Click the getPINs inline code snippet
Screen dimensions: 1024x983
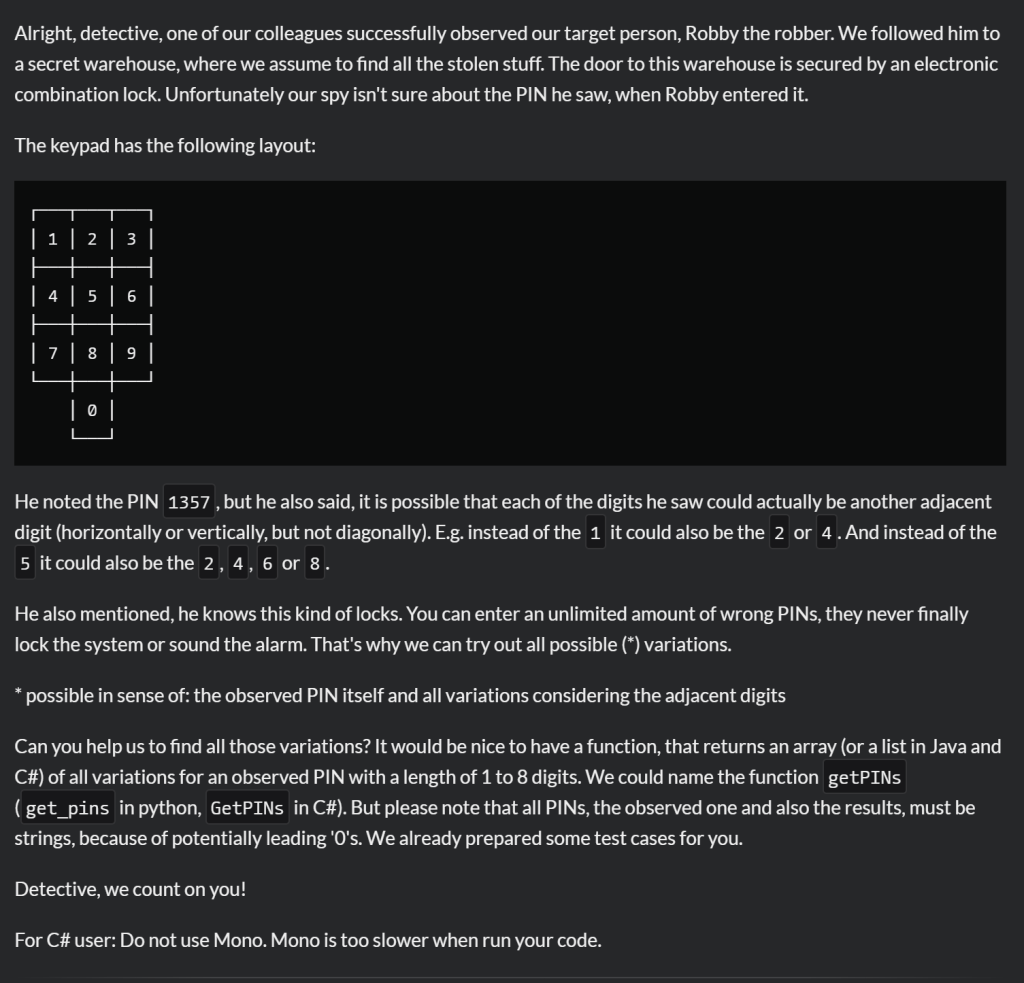pyautogui.click(x=865, y=778)
